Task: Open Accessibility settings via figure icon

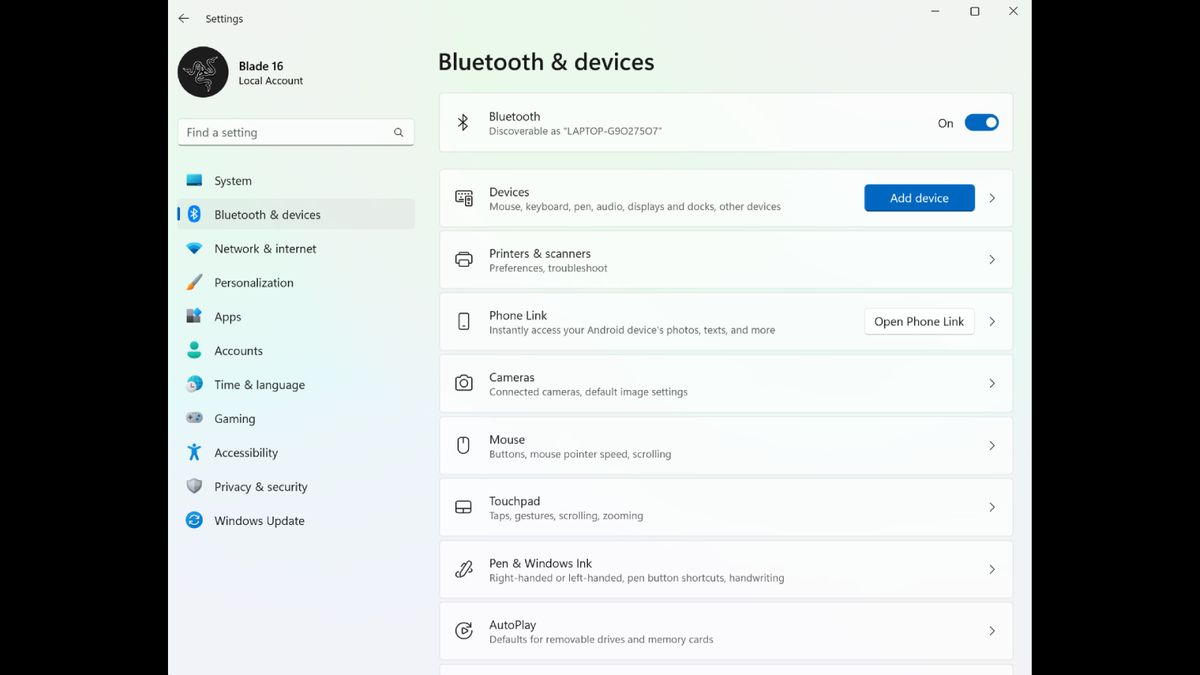Action: 194,452
